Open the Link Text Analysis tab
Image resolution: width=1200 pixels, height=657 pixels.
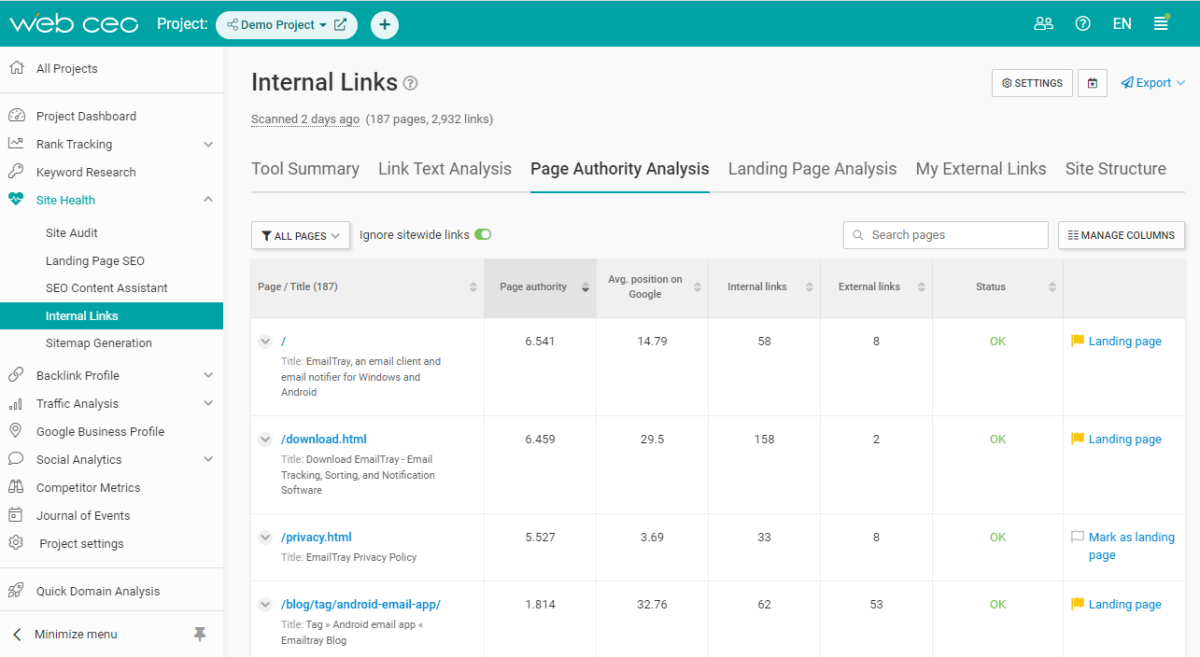click(444, 169)
